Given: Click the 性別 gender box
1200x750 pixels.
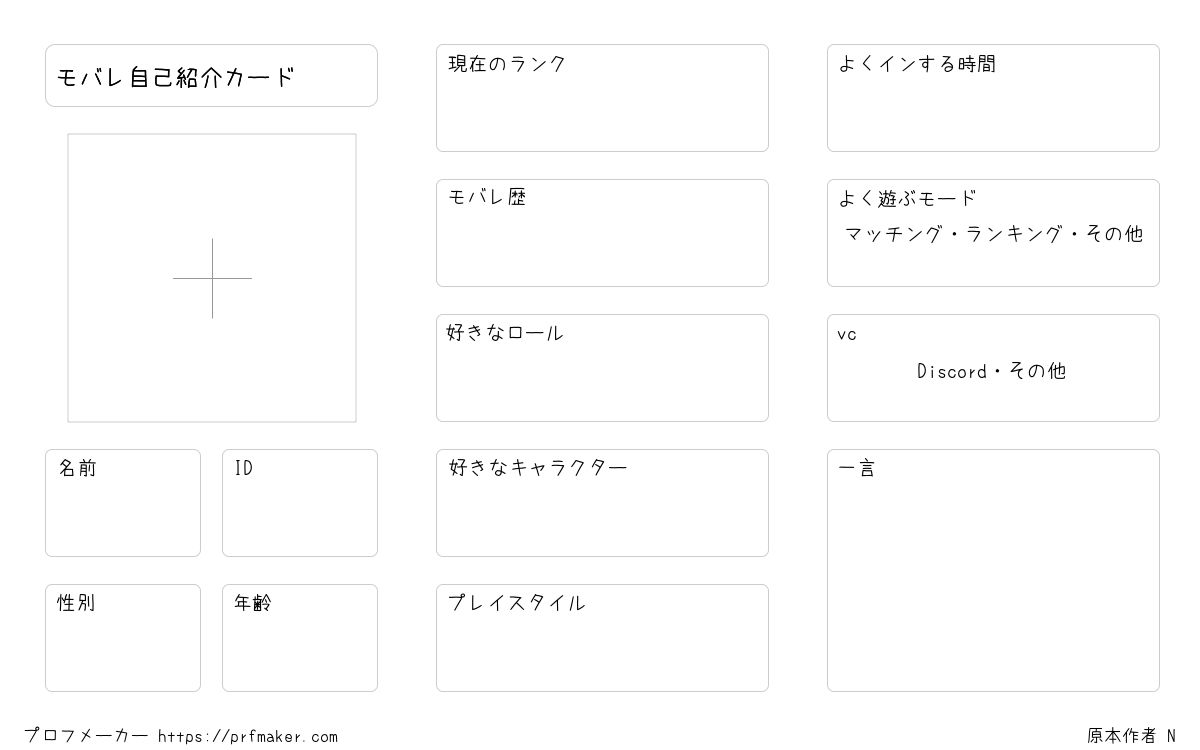Looking at the screenshot, I should [x=123, y=638].
